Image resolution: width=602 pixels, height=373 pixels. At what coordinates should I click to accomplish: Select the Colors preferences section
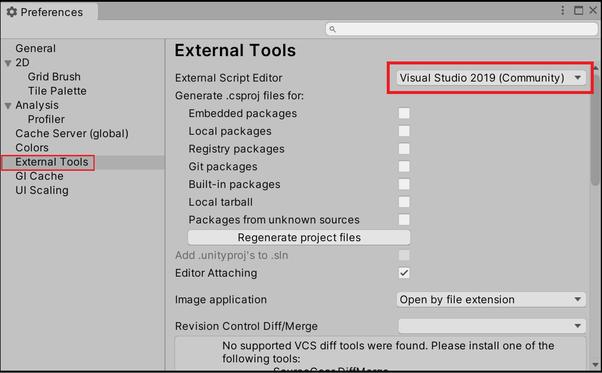point(32,148)
